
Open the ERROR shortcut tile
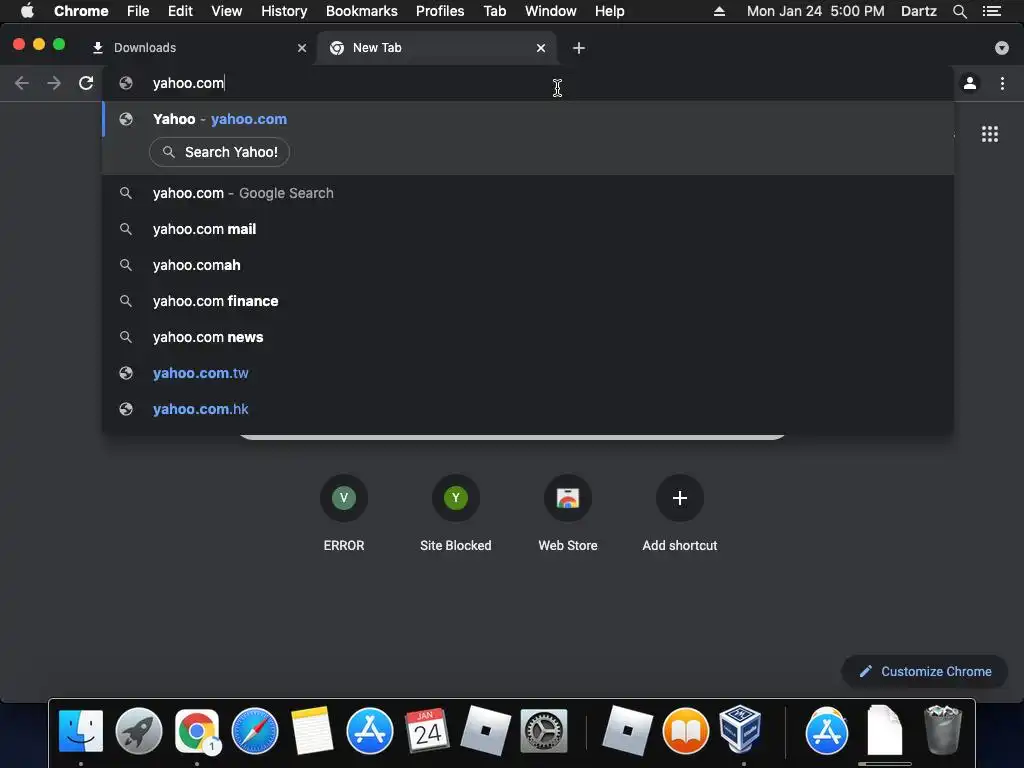click(x=344, y=513)
